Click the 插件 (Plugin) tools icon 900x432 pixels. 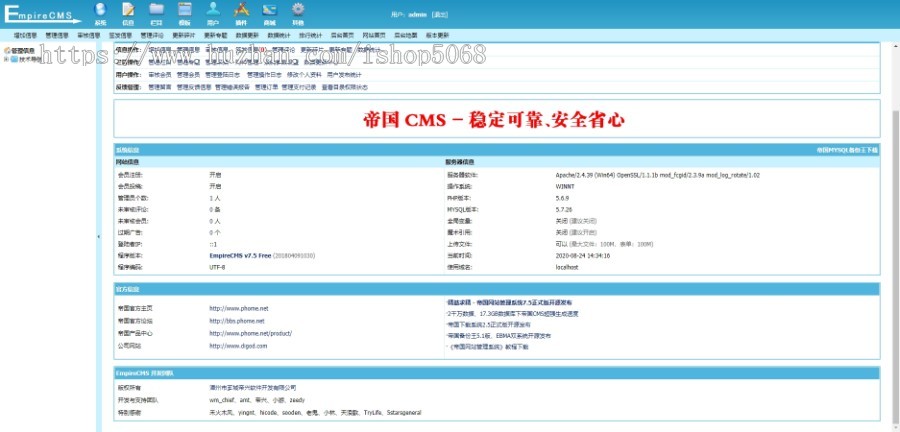pyautogui.click(x=241, y=12)
